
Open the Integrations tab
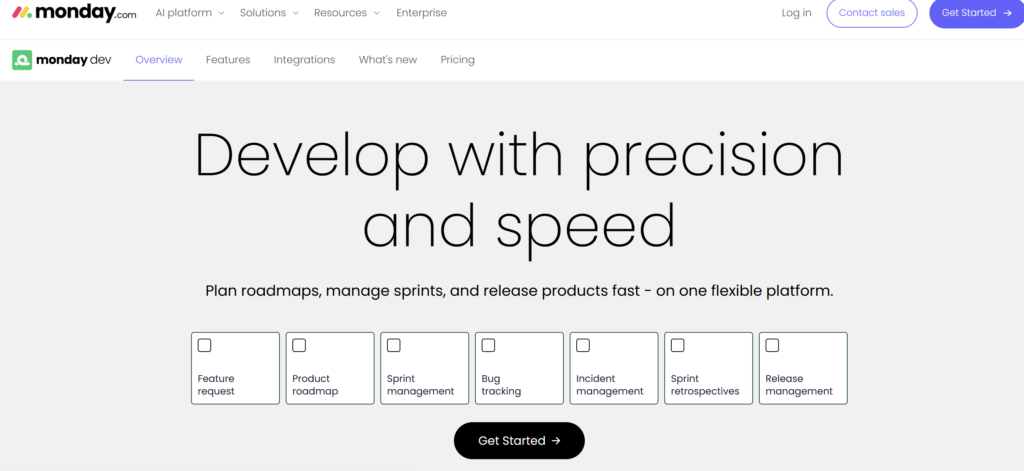pyautogui.click(x=304, y=60)
